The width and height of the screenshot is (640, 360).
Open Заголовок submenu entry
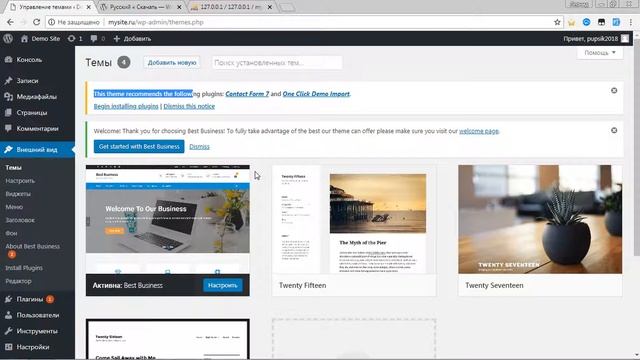(x=20, y=220)
